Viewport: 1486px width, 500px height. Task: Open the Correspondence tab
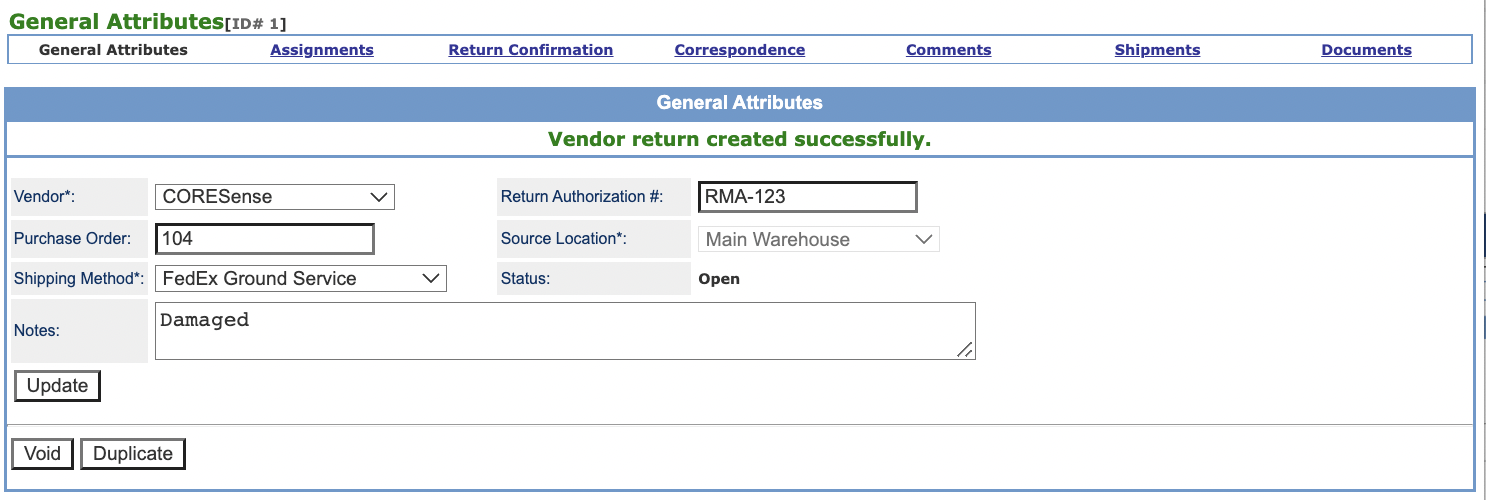click(x=739, y=50)
